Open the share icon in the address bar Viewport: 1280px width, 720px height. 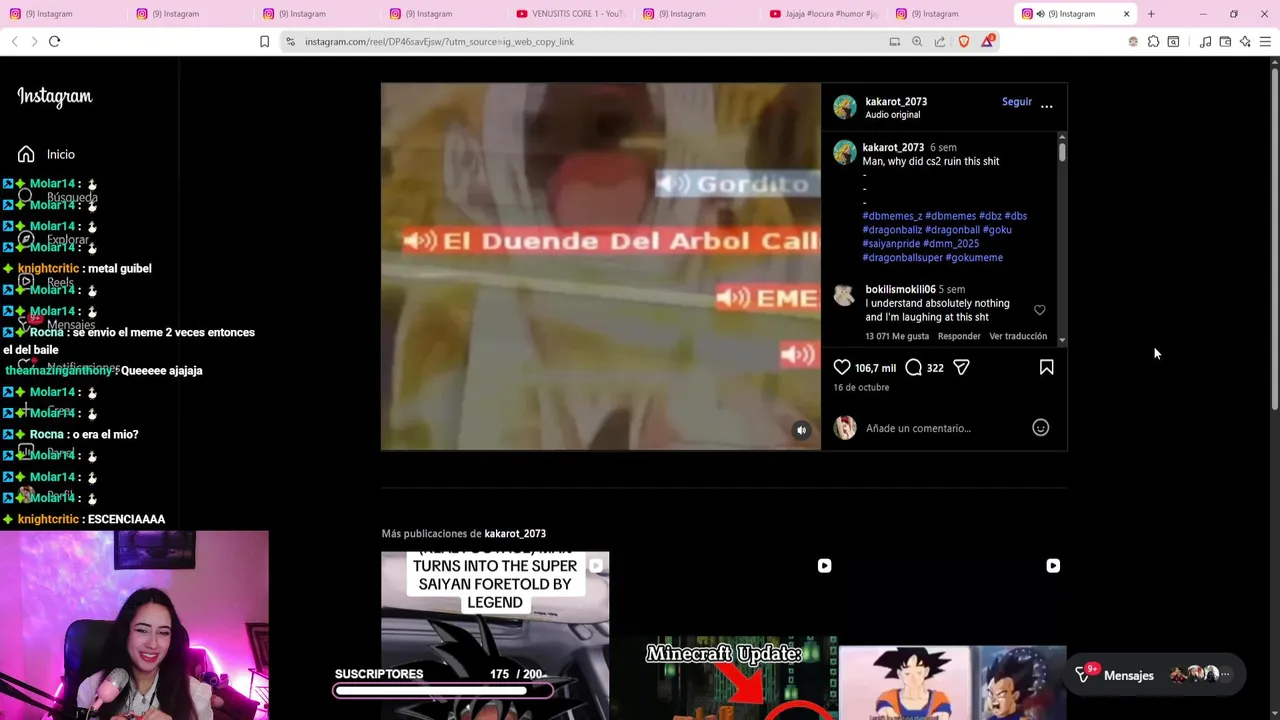[940, 41]
